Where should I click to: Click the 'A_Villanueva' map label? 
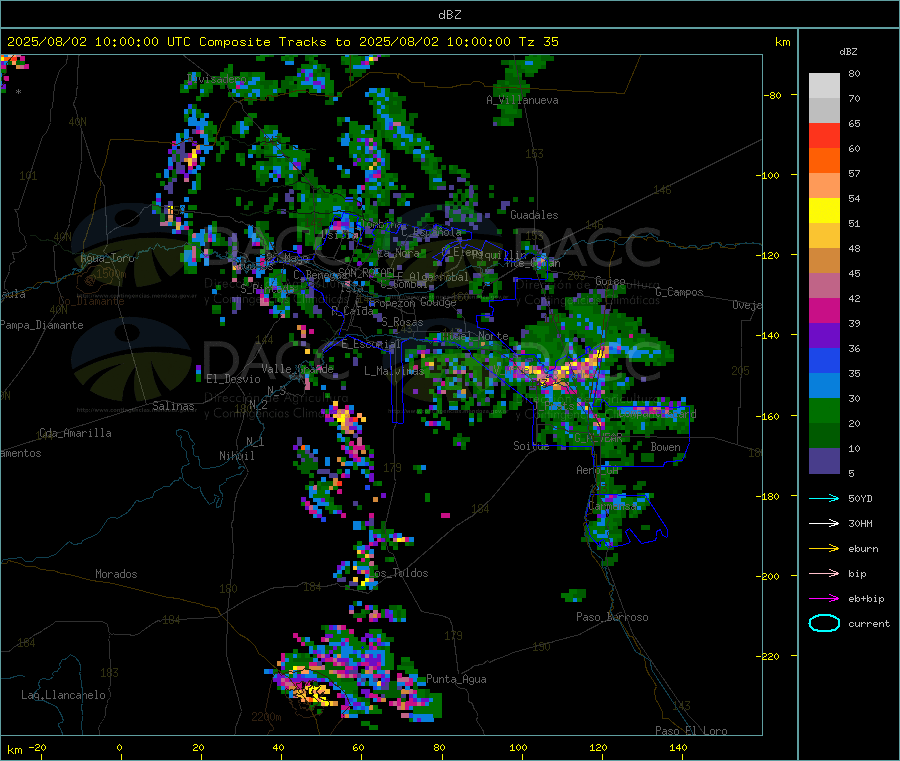pos(522,100)
